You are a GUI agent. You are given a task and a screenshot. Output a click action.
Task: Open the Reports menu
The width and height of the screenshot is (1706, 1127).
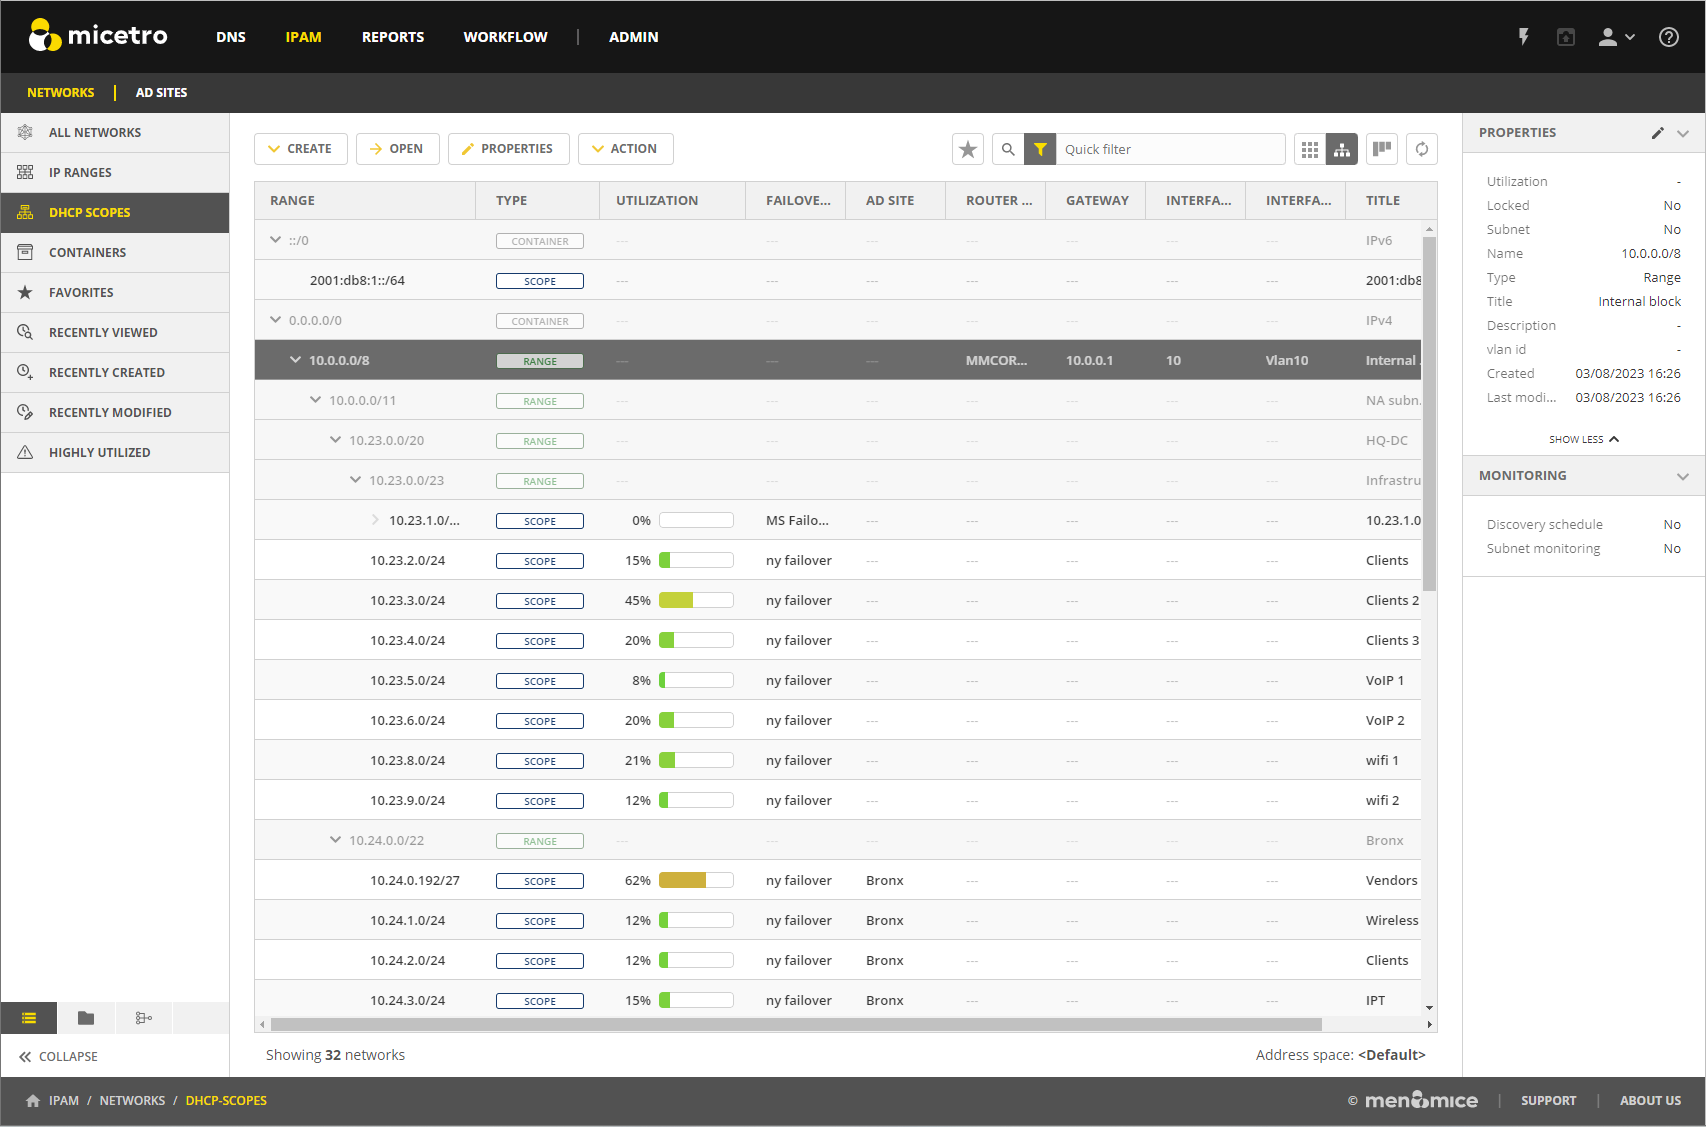393,37
